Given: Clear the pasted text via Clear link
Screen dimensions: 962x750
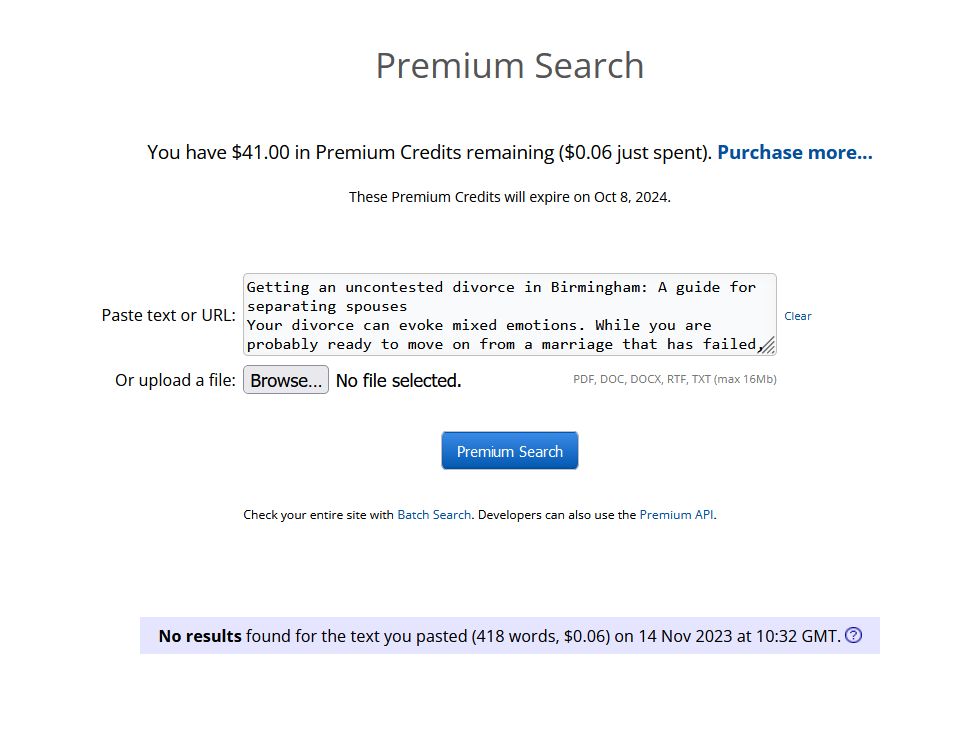Looking at the screenshot, I should tap(797, 316).
